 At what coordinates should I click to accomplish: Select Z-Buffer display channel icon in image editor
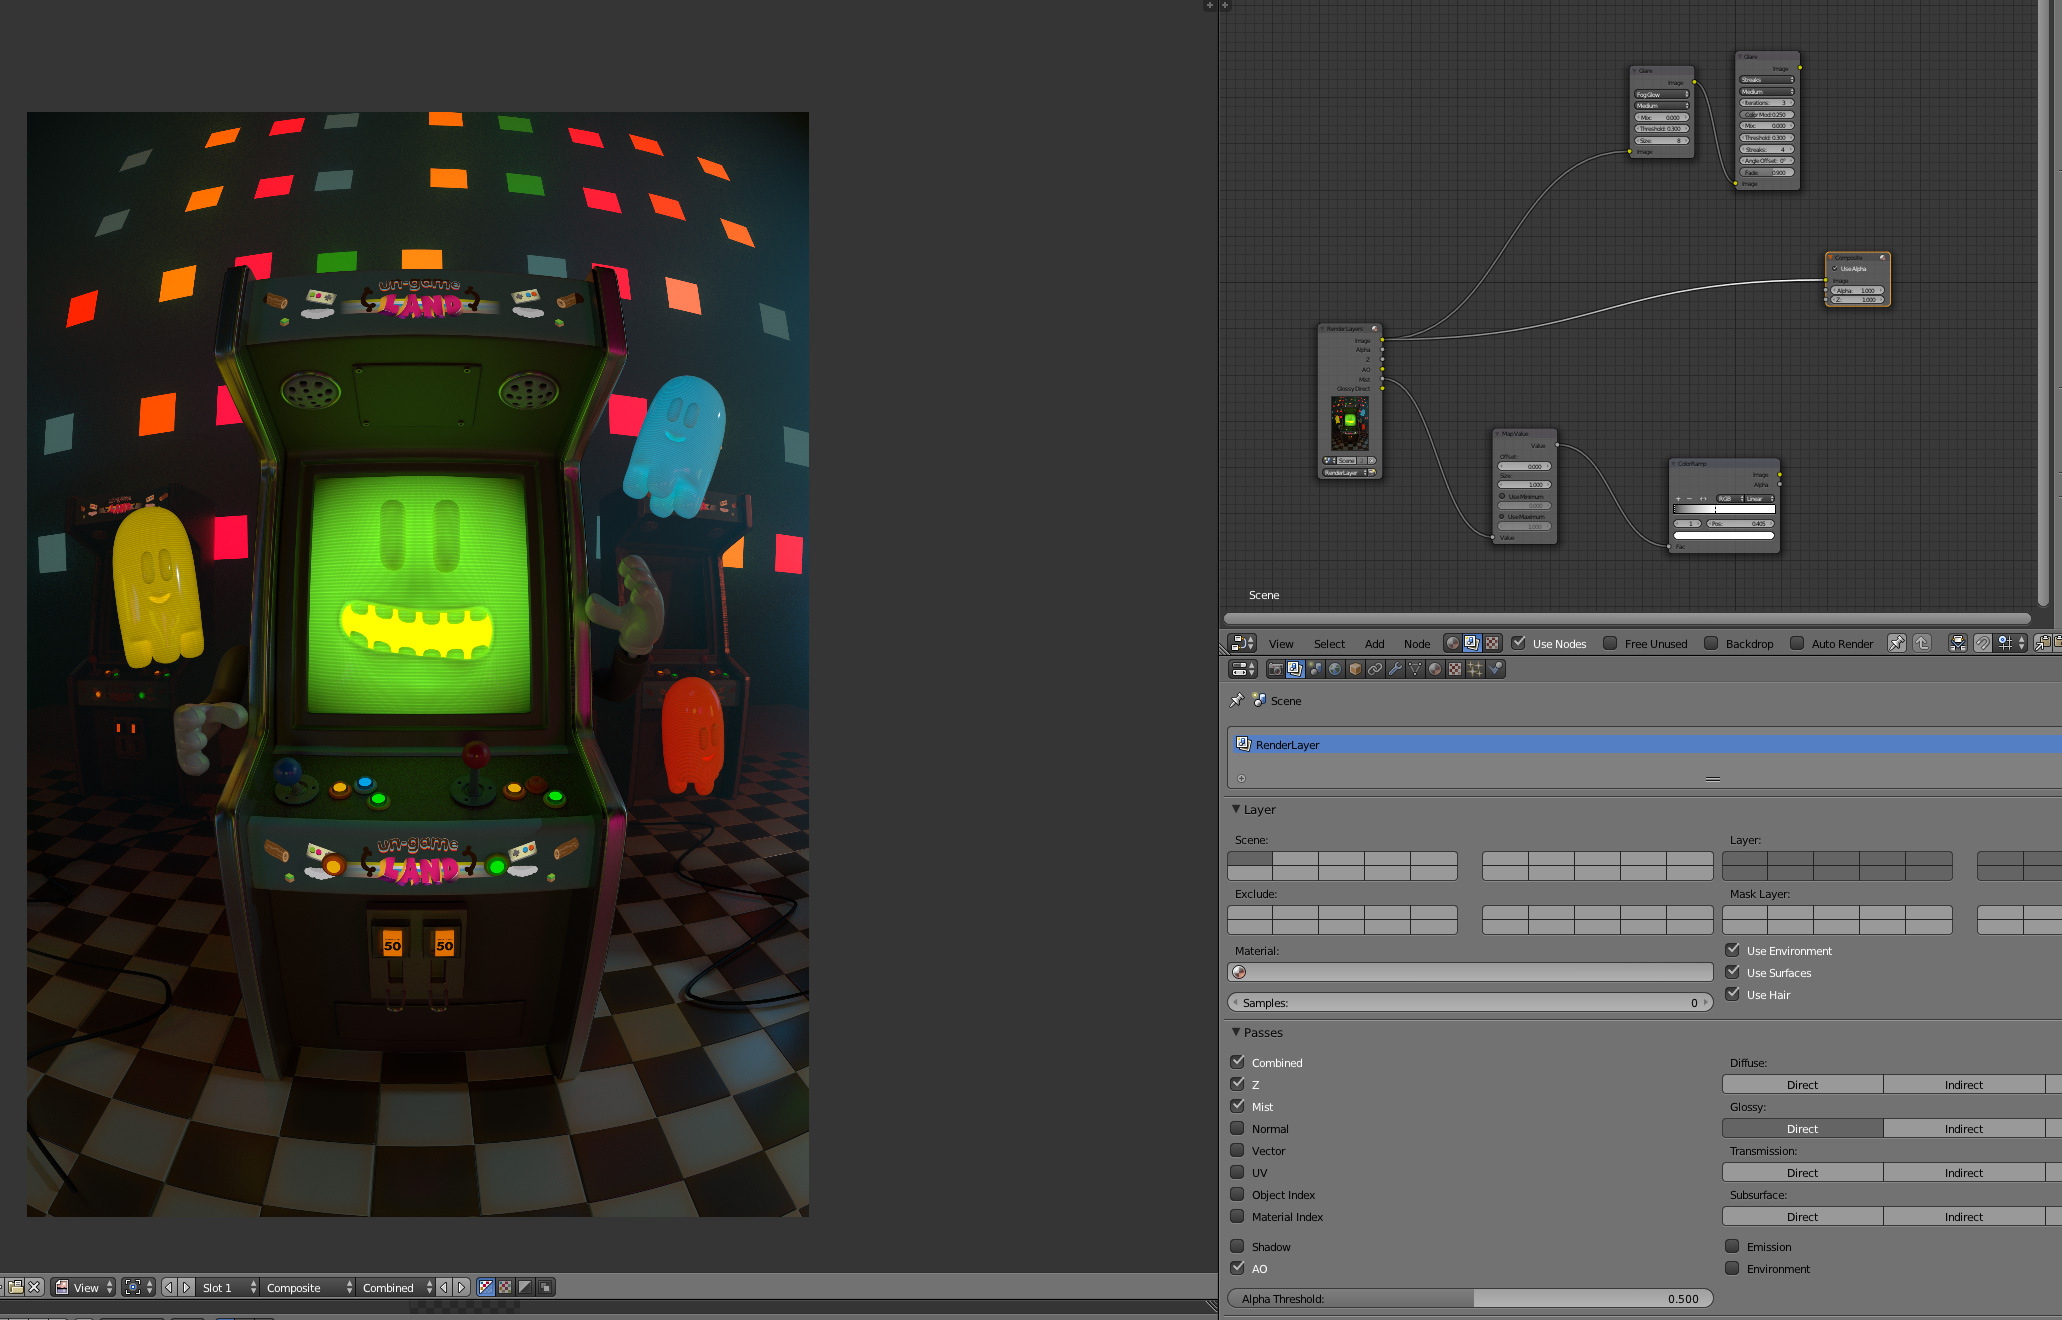pyautogui.click(x=545, y=1287)
